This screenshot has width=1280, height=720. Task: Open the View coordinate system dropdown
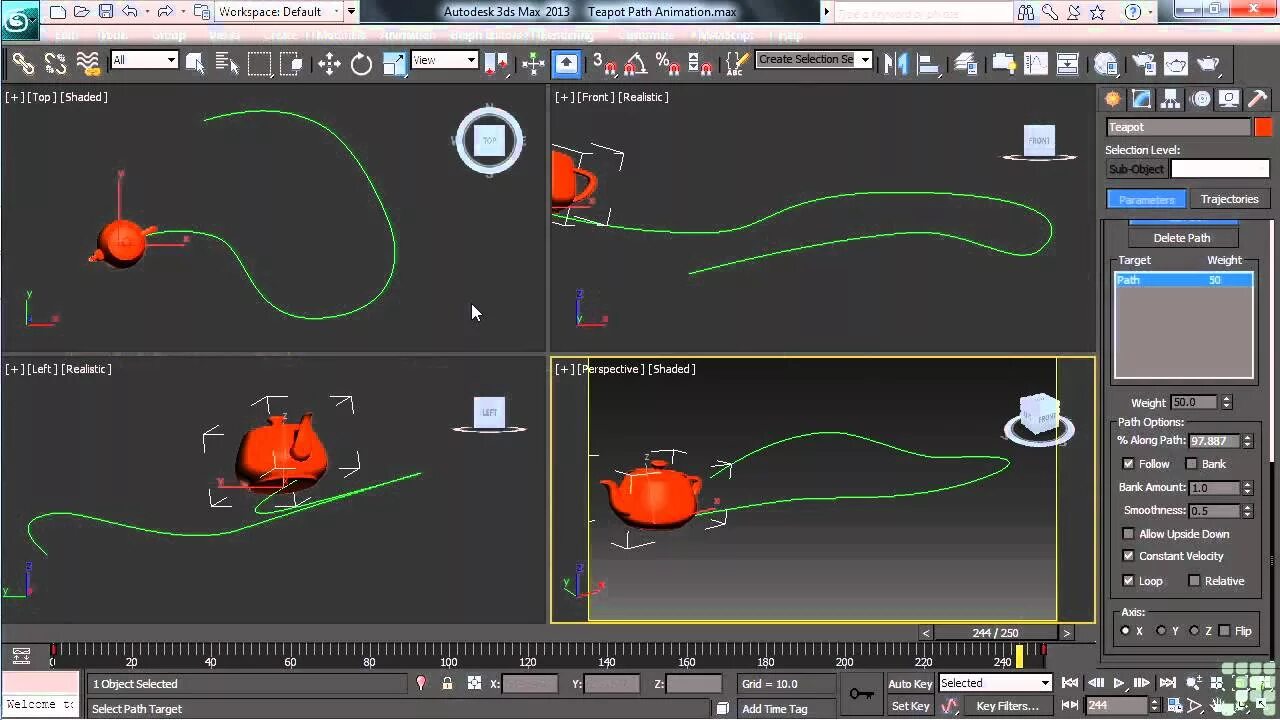pyautogui.click(x=444, y=60)
